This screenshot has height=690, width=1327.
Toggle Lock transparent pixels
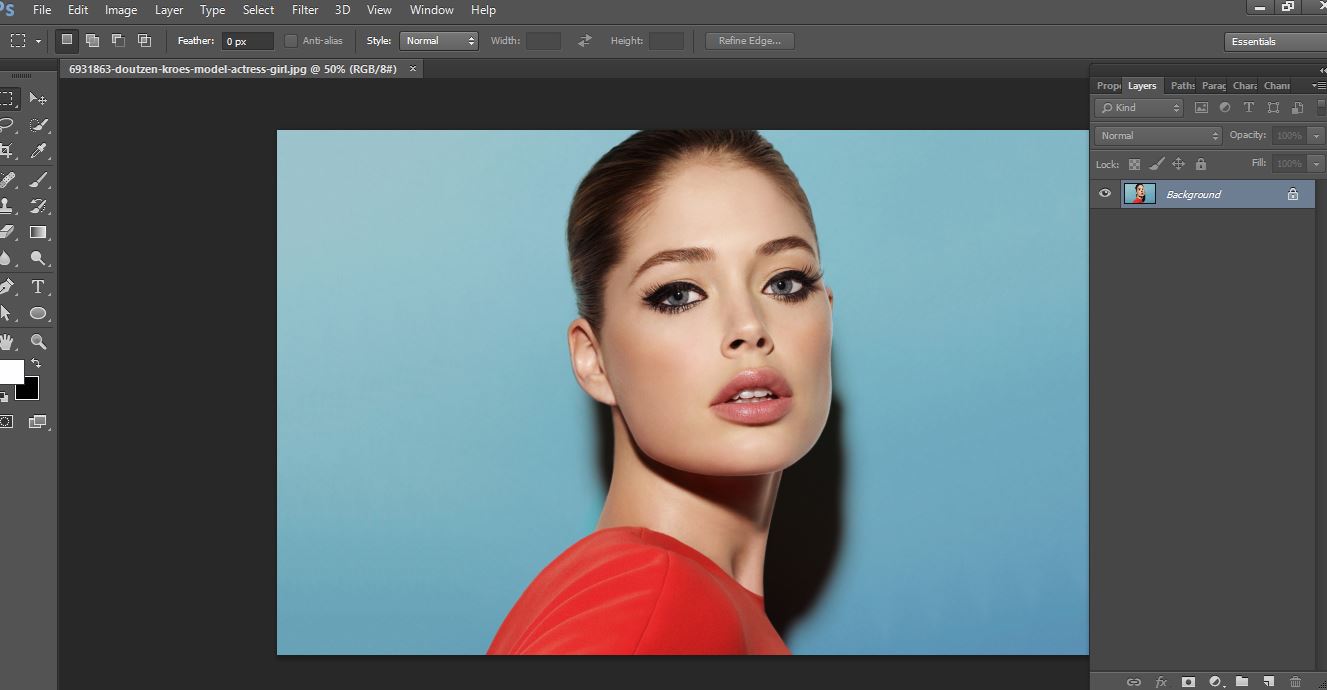coord(1134,163)
